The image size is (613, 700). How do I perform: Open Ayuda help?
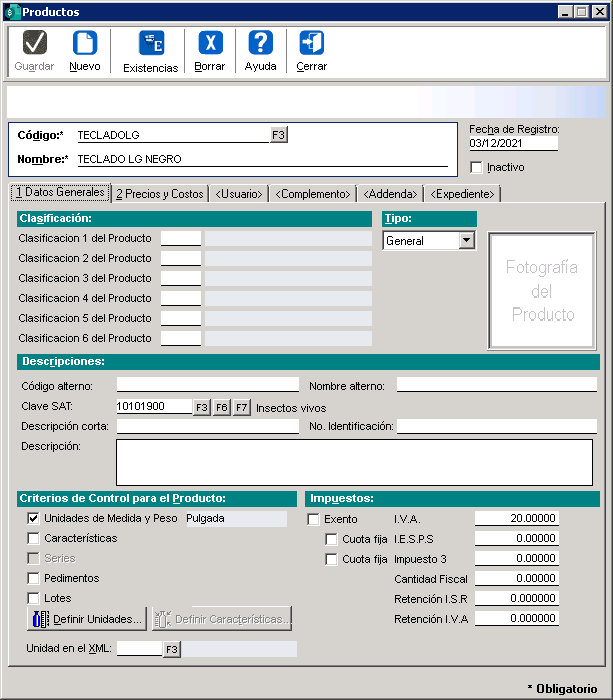pos(260,51)
